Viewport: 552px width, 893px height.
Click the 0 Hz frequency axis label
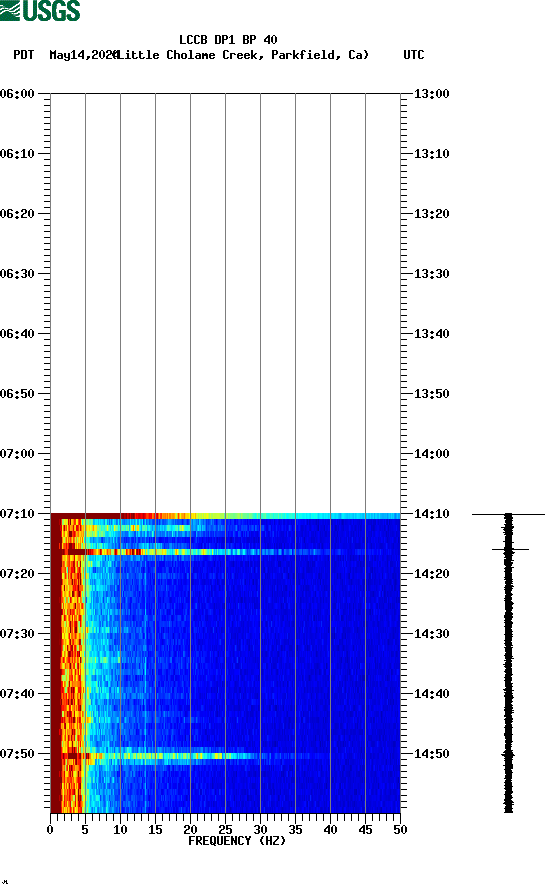coord(50,830)
